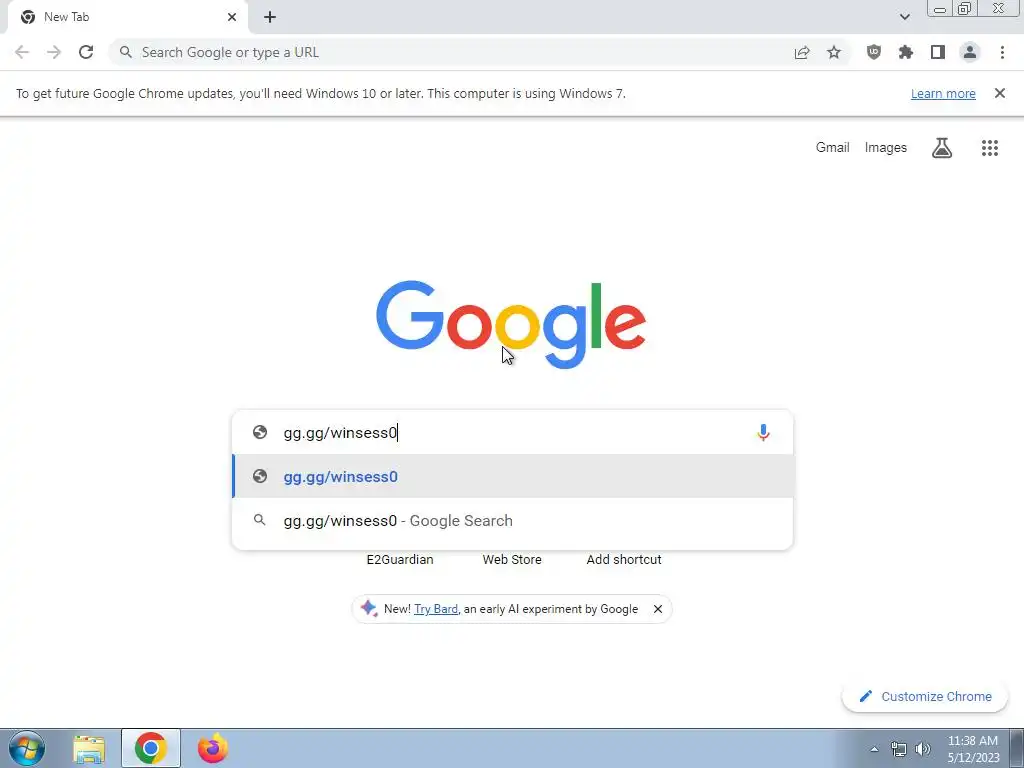Follow the Learn more link
This screenshot has width=1024, height=768.
pos(943,93)
